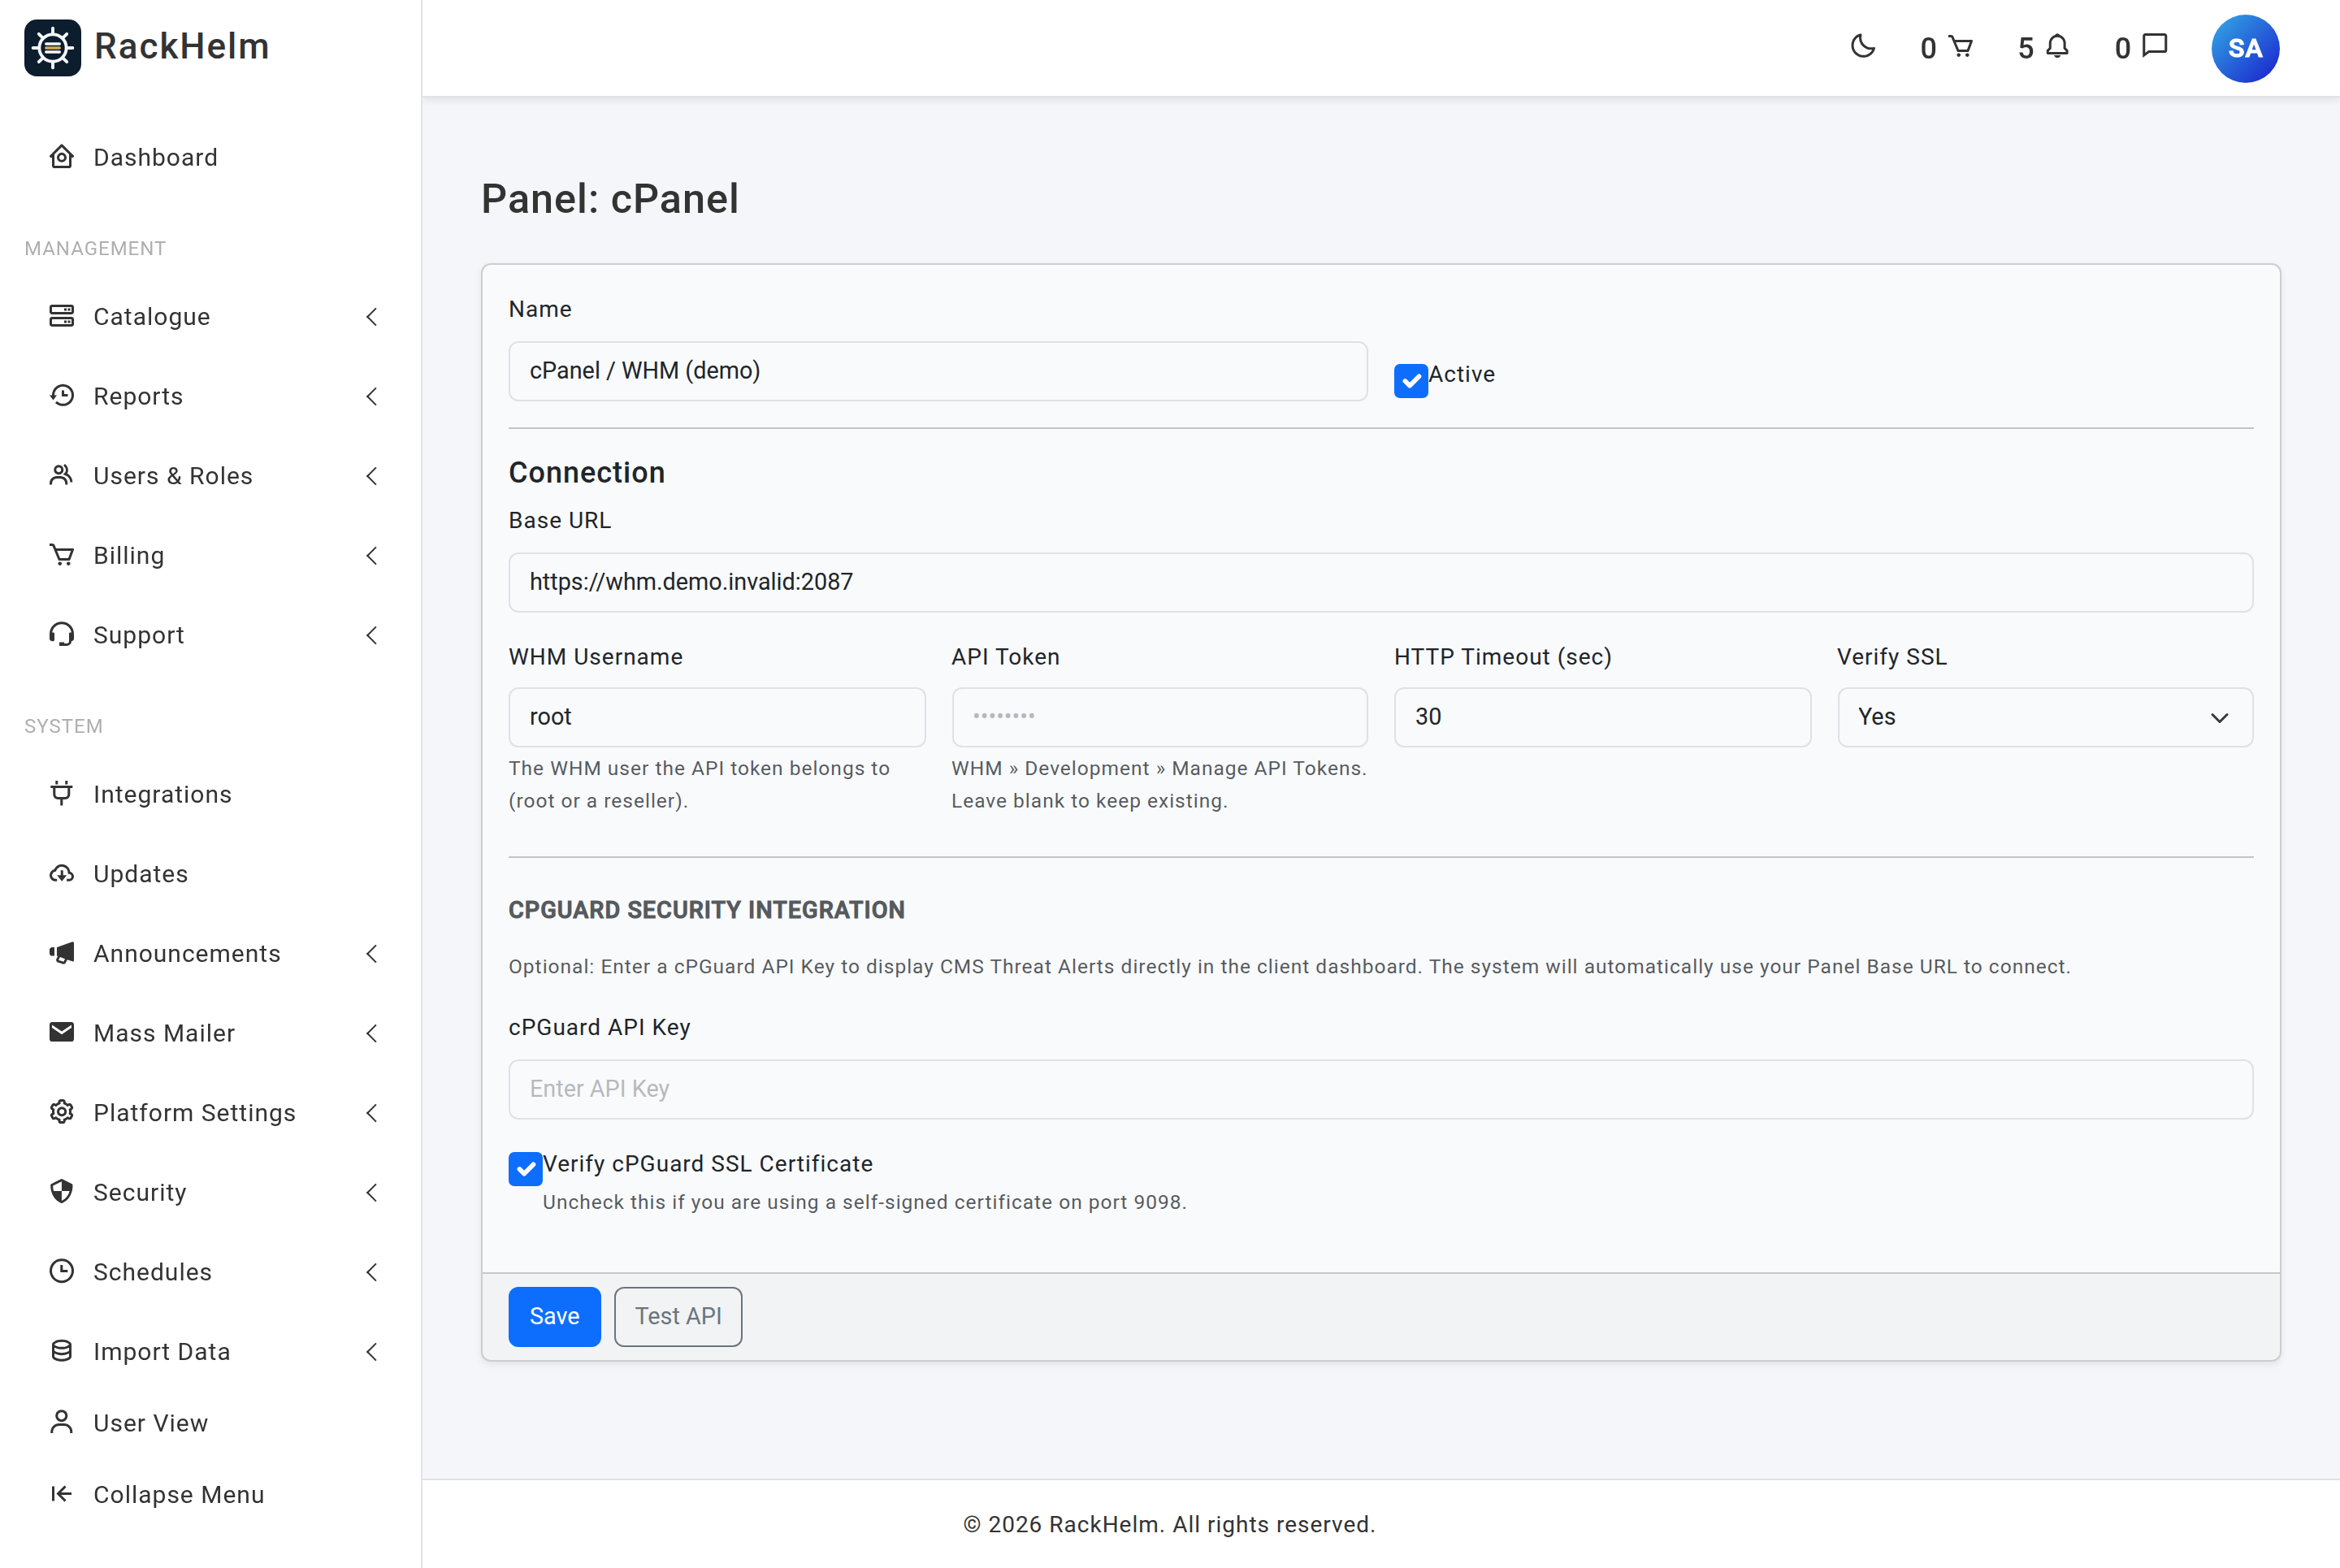2340x1568 pixels.
Task: Toggle dark mode with the moon icon
Action: [x=1862, y=47]
